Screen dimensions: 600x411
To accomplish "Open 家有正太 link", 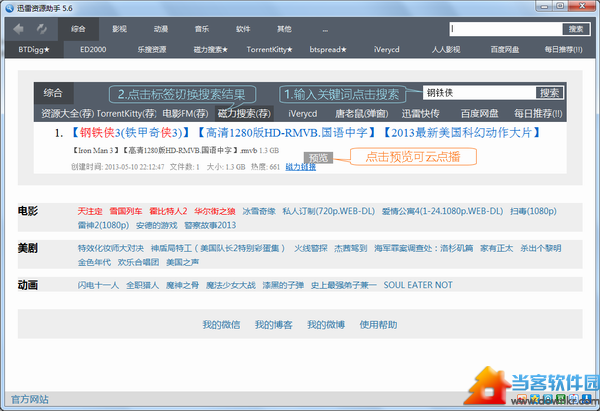I will click(497, 248).
